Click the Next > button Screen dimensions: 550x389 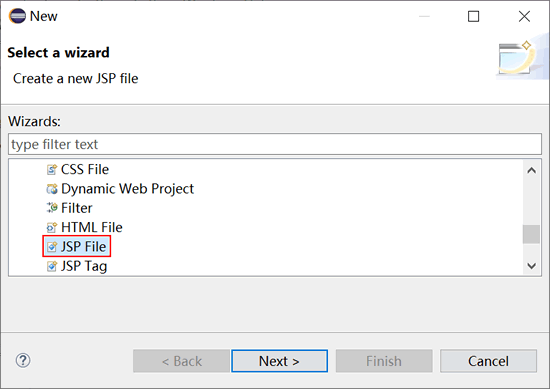pos(280,361)
